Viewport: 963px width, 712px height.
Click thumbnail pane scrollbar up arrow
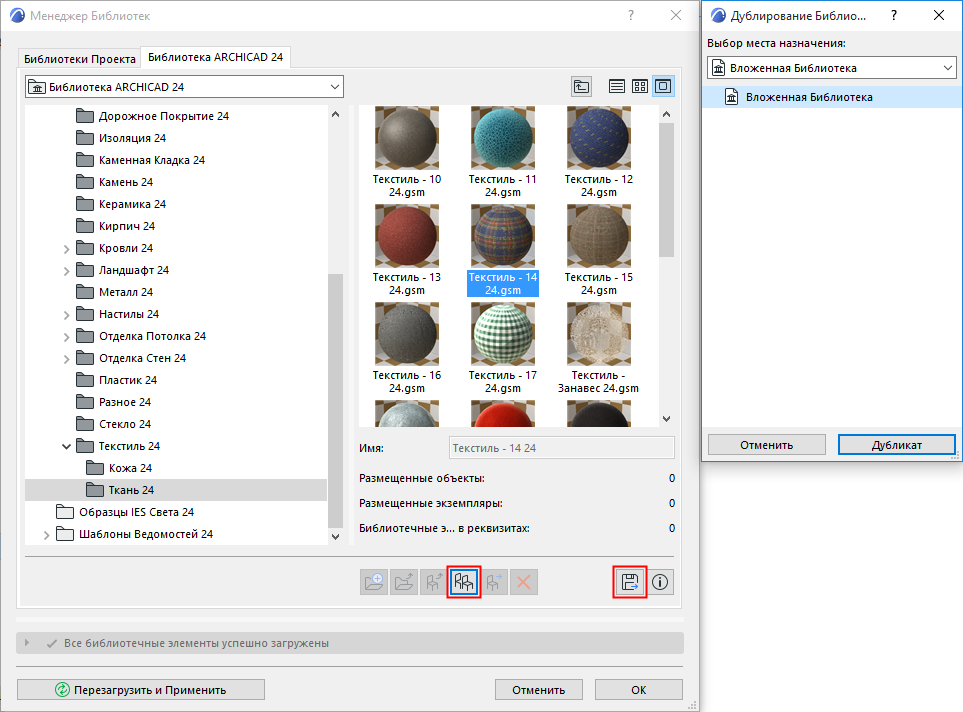(x=666, y=114)
